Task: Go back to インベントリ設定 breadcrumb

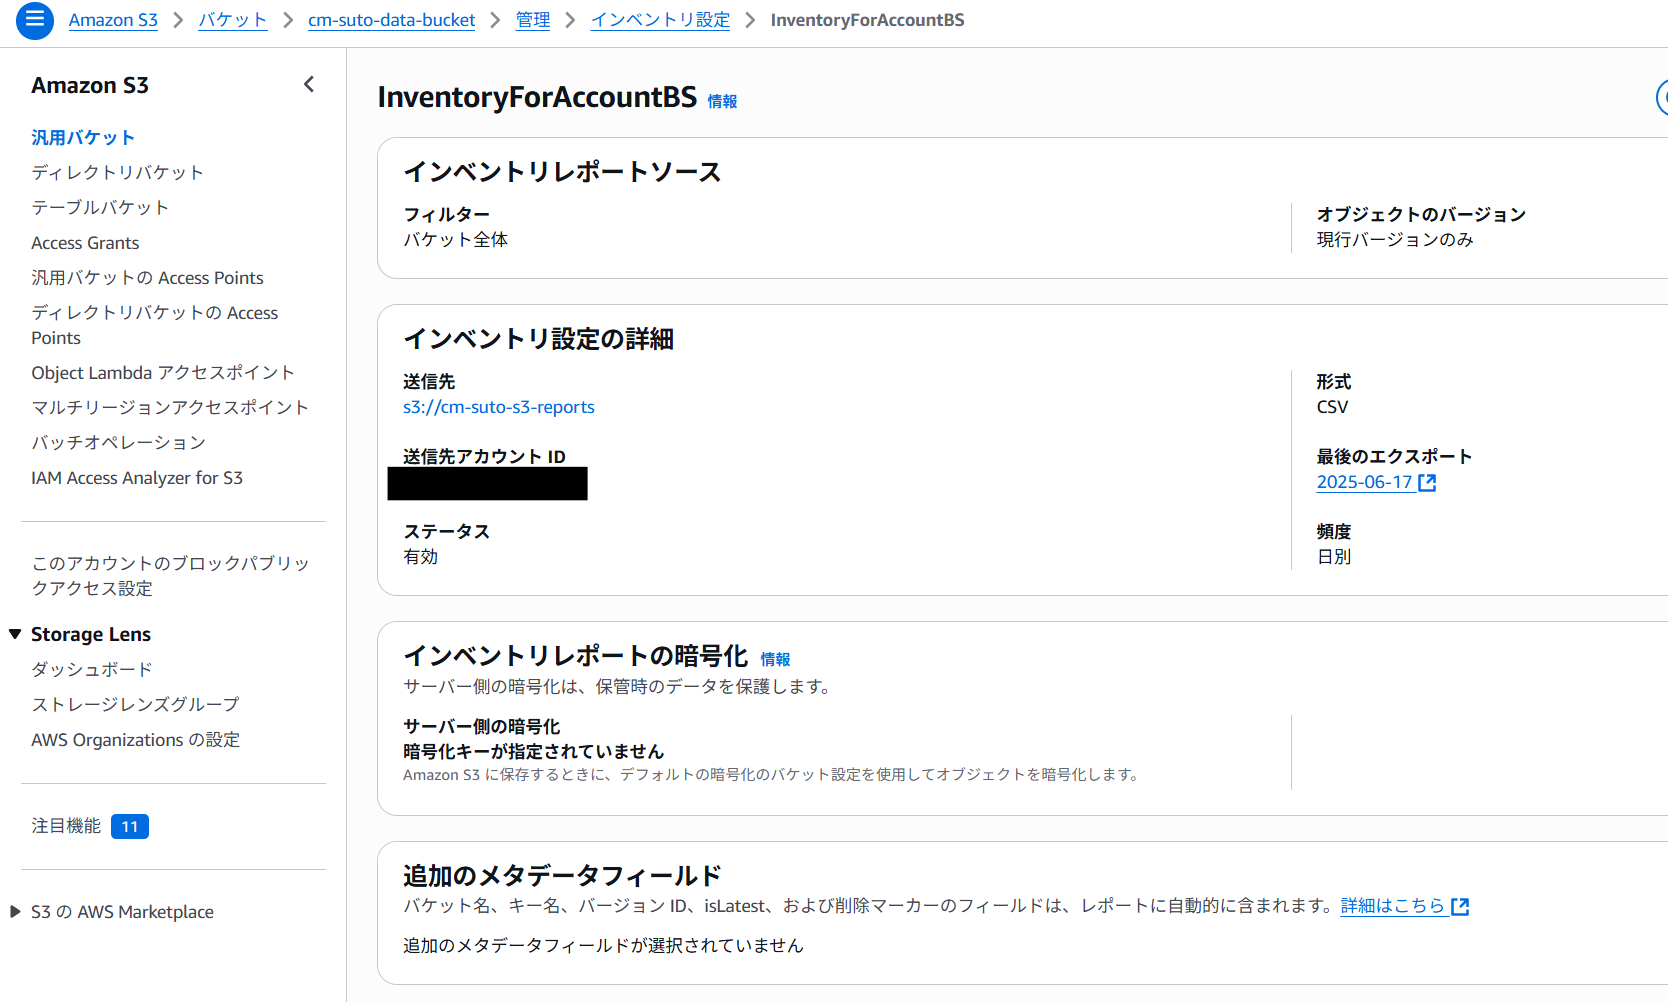Action: pos(660,20)
